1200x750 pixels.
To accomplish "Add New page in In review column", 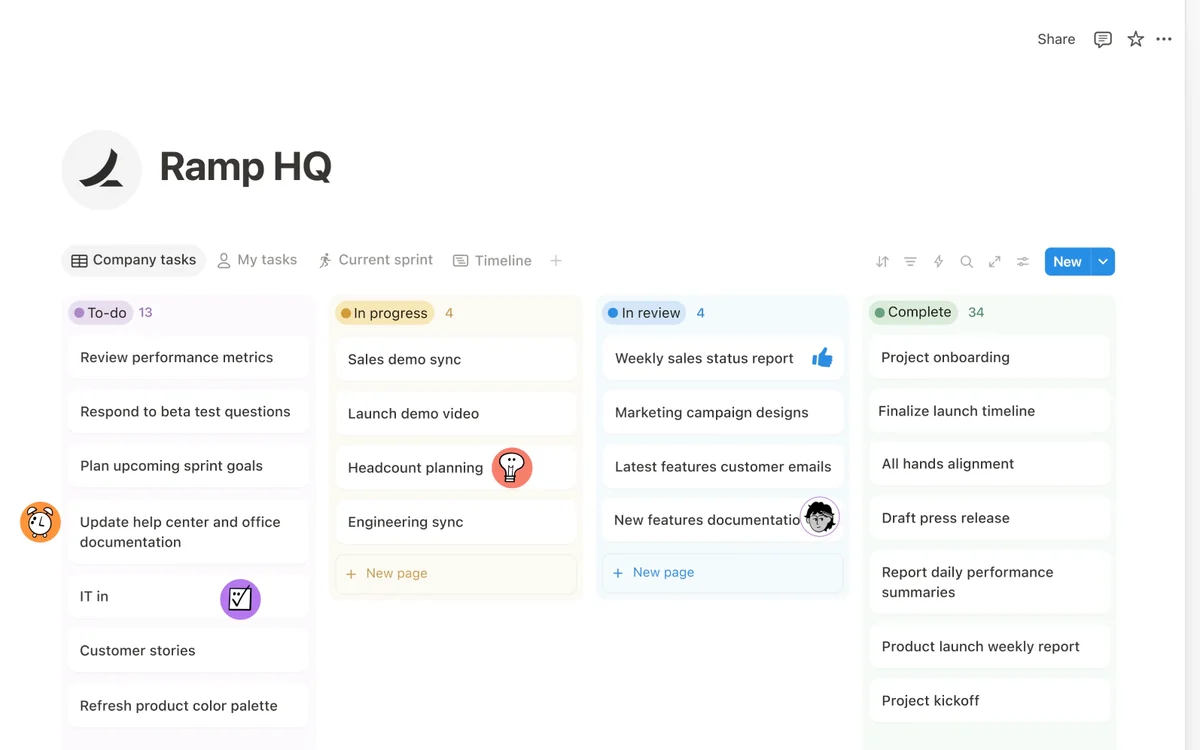I will tap(722, 572).
